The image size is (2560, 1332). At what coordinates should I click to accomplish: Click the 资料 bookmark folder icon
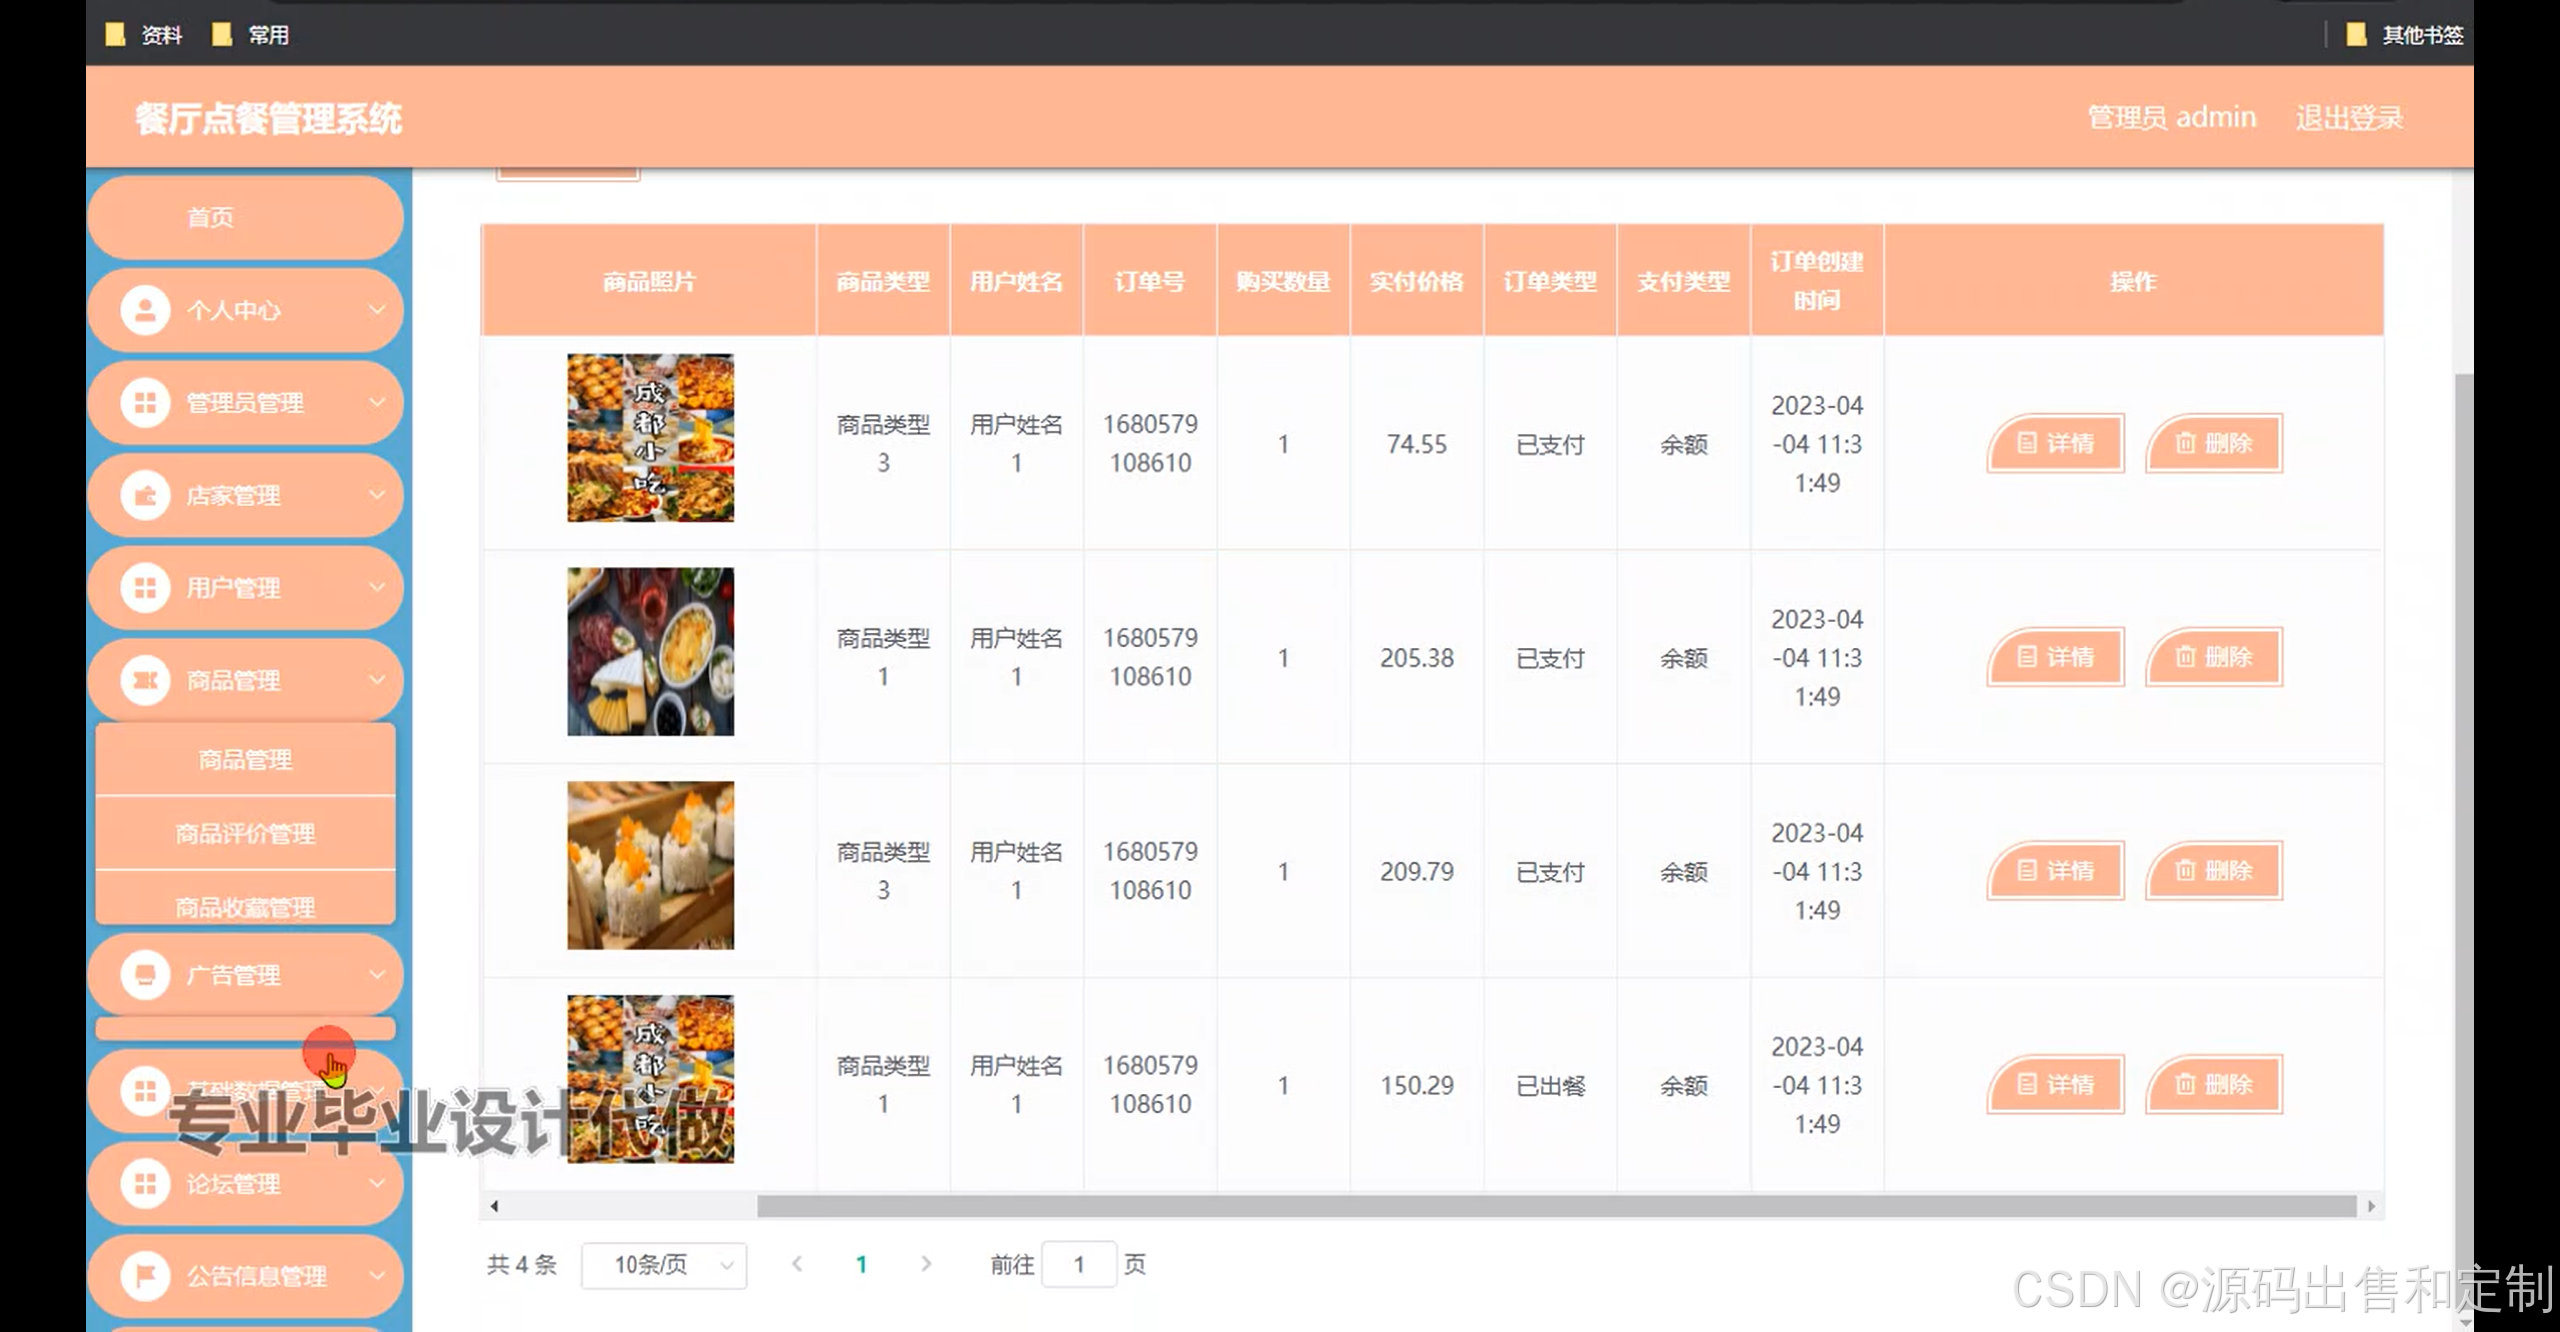click(x=116, y=35)
